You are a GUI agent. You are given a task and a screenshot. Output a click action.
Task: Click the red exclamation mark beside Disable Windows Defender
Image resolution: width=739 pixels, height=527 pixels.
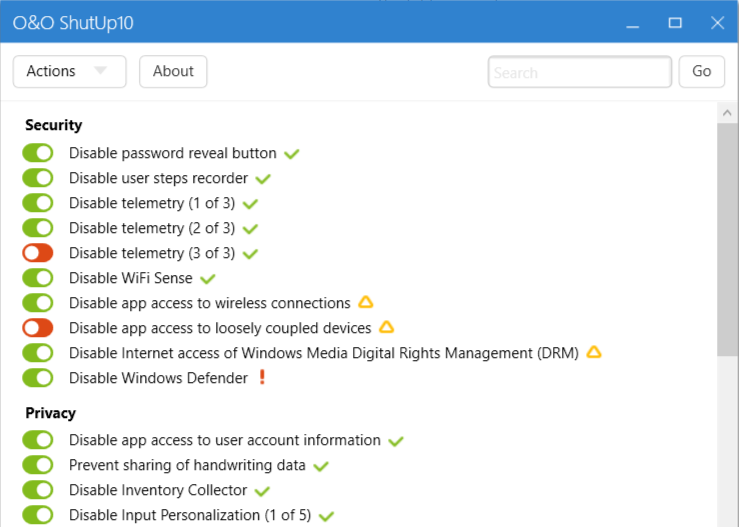(x=263, y=377)
